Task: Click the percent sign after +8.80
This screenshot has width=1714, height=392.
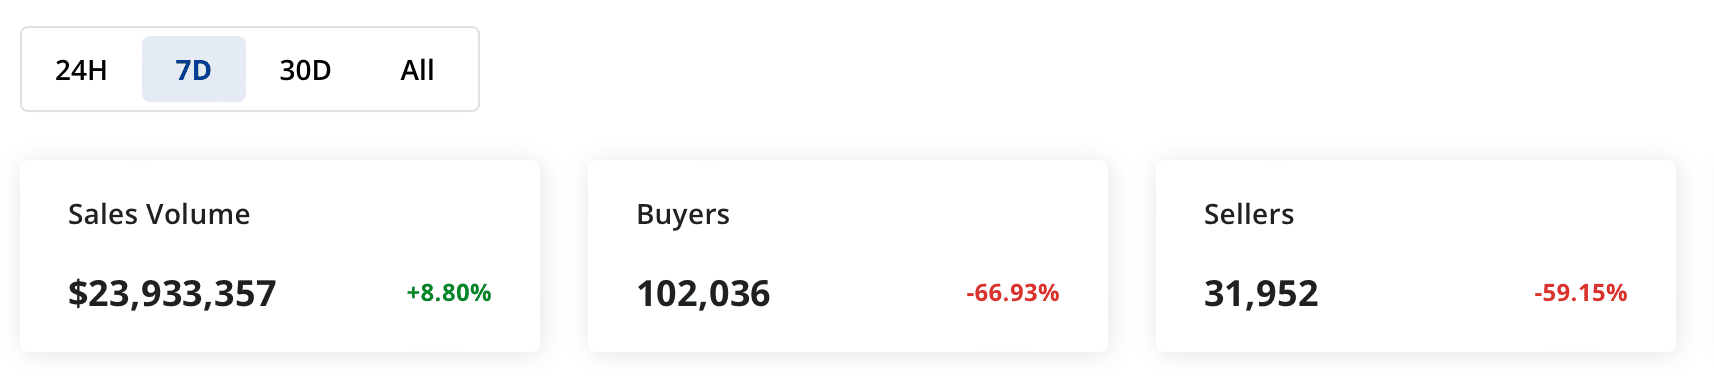Action: tap(482, 293)
